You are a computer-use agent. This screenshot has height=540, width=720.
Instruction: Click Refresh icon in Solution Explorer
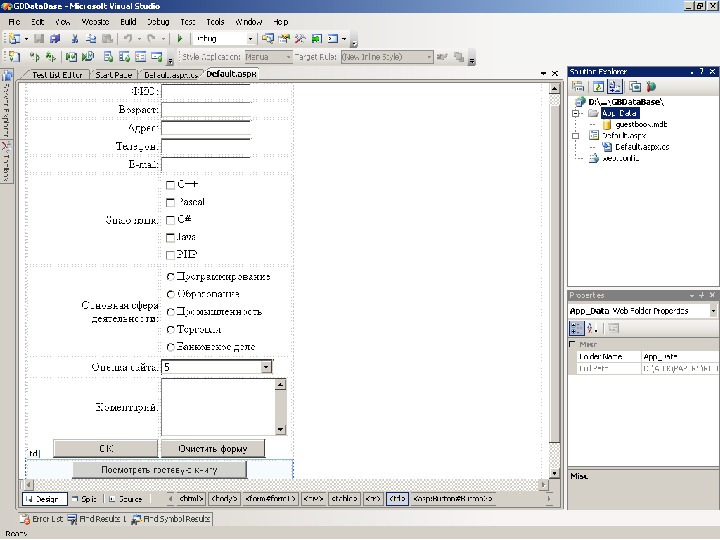(x=598, y=86)
